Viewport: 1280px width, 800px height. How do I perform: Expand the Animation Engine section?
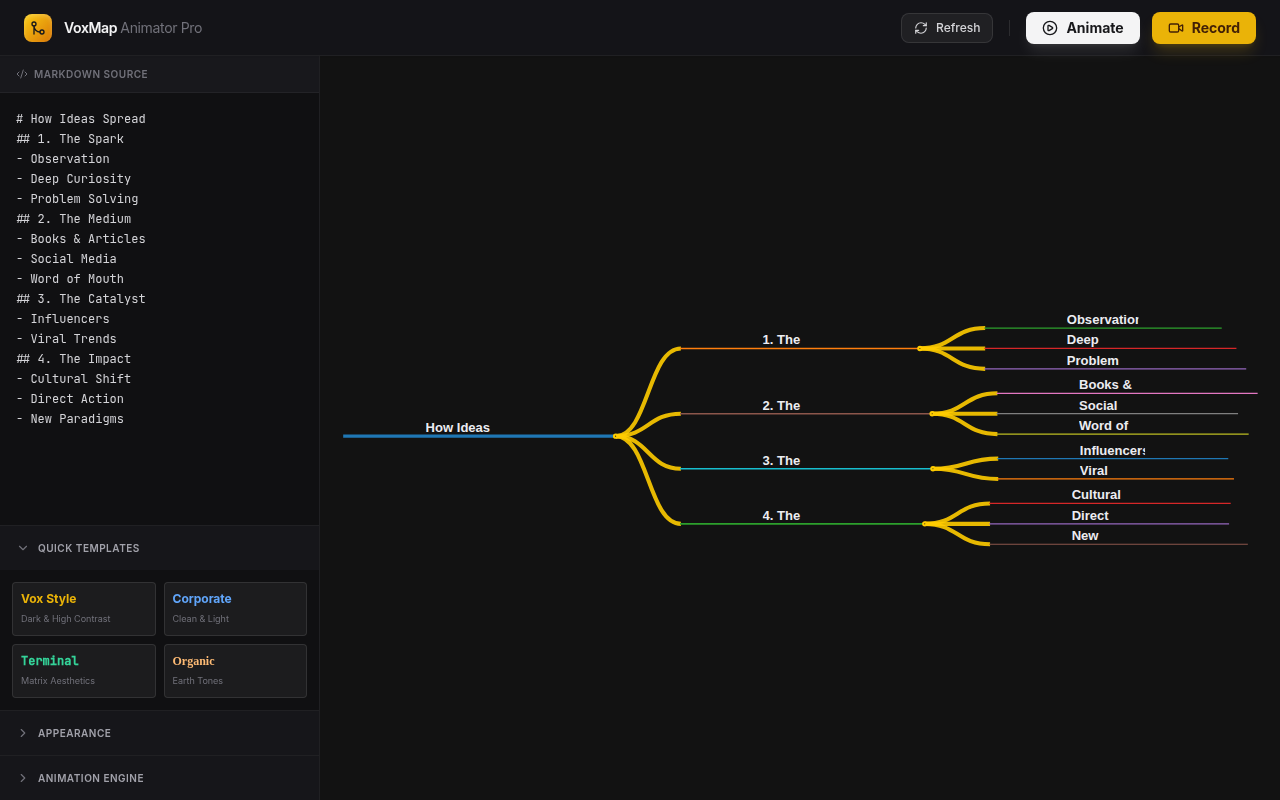[160, 778]
